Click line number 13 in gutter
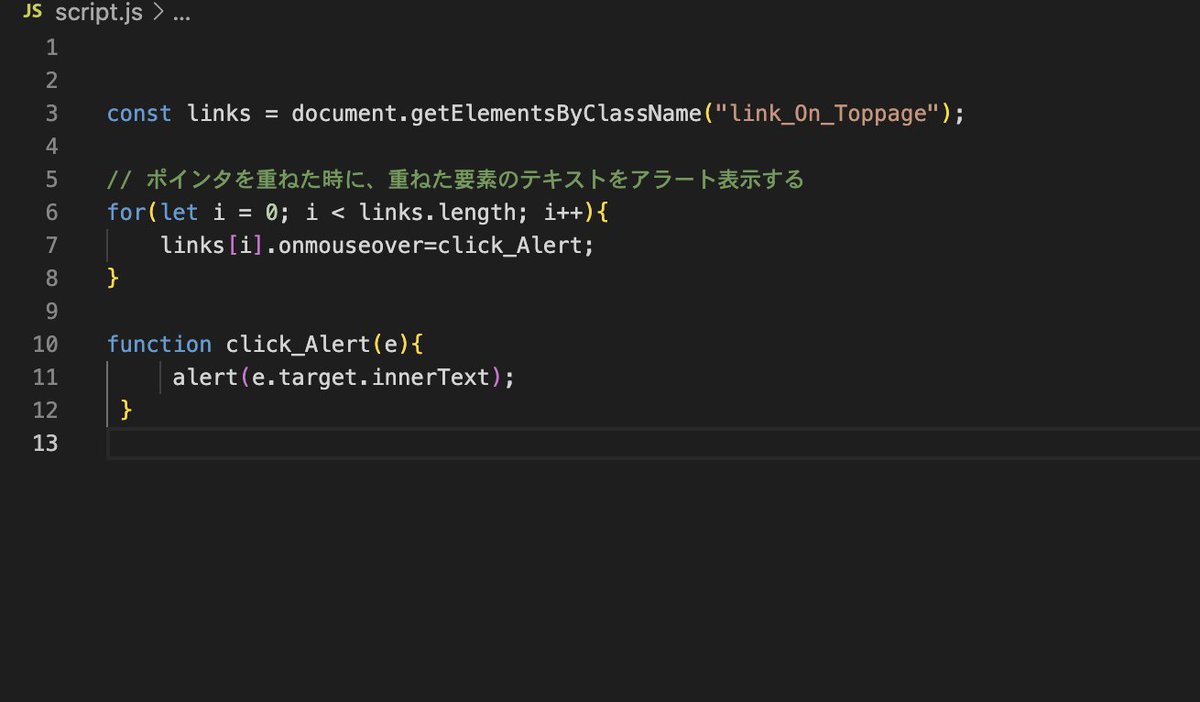Viewport: 1200px width, 702px height. coord(45,443)
